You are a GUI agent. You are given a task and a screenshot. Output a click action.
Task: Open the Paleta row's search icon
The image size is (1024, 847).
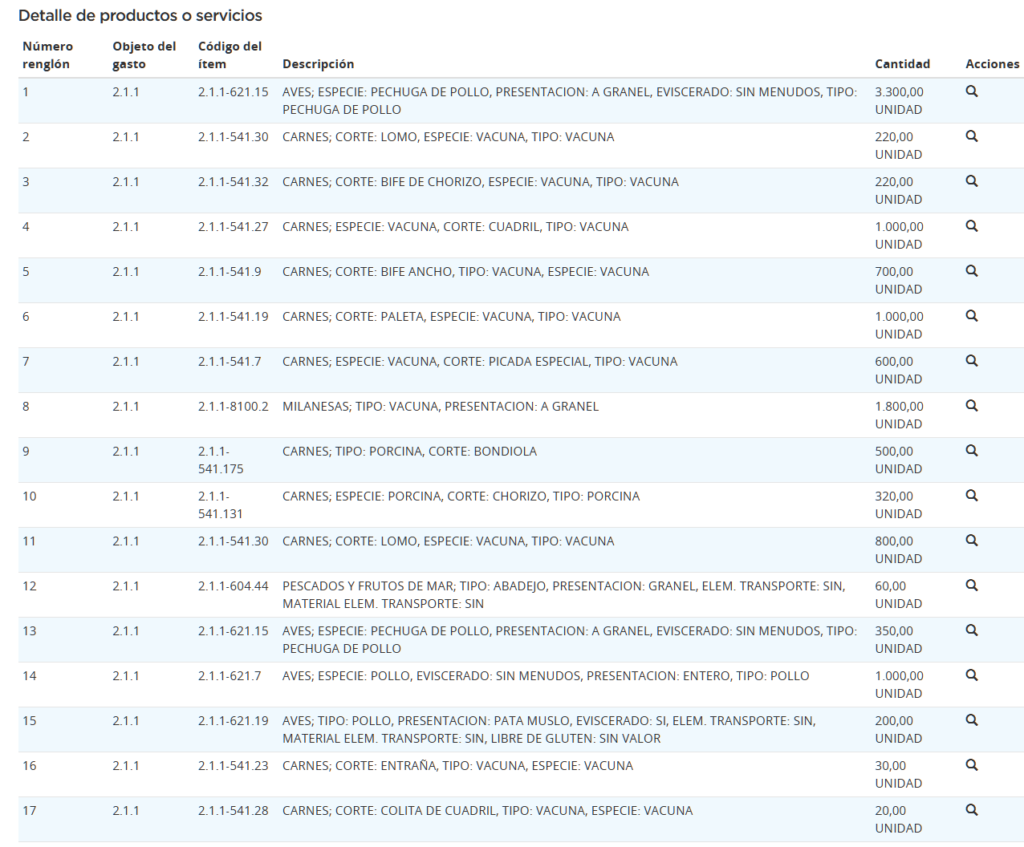970,316
